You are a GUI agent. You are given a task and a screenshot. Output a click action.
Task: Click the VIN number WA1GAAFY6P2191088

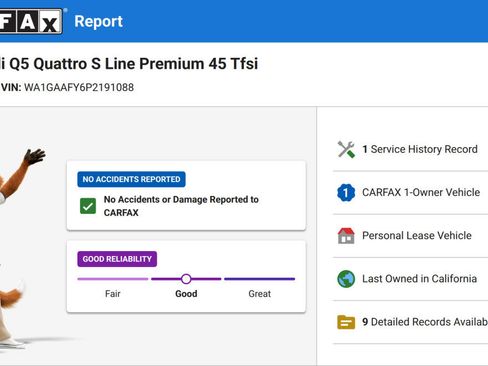coord(79,87)
